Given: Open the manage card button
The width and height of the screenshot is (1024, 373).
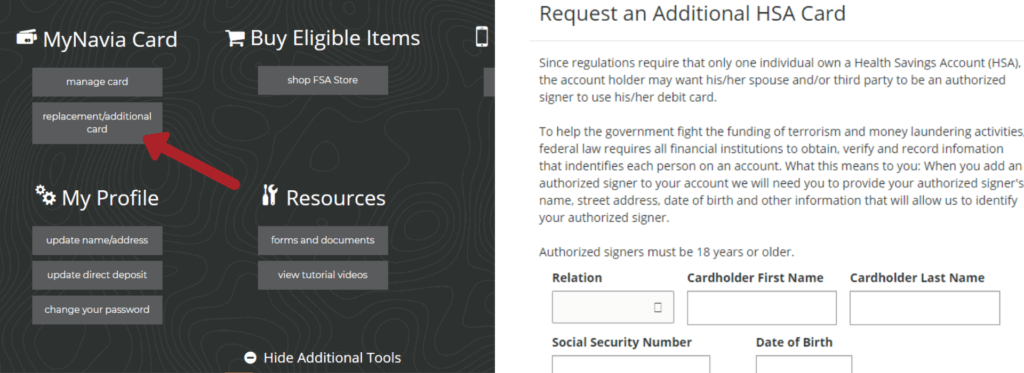Looking at the screenshot, I should pos(97,82).
